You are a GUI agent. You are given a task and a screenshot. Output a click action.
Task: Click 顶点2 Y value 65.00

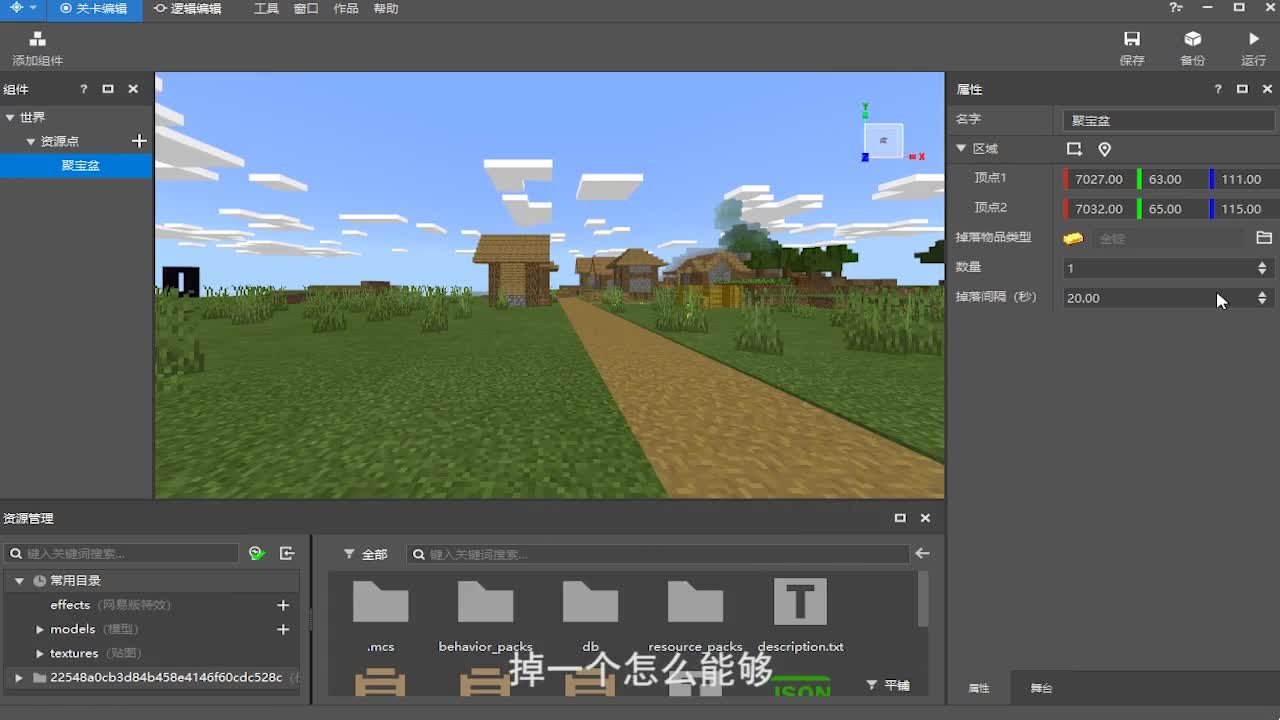point(1172,209)
